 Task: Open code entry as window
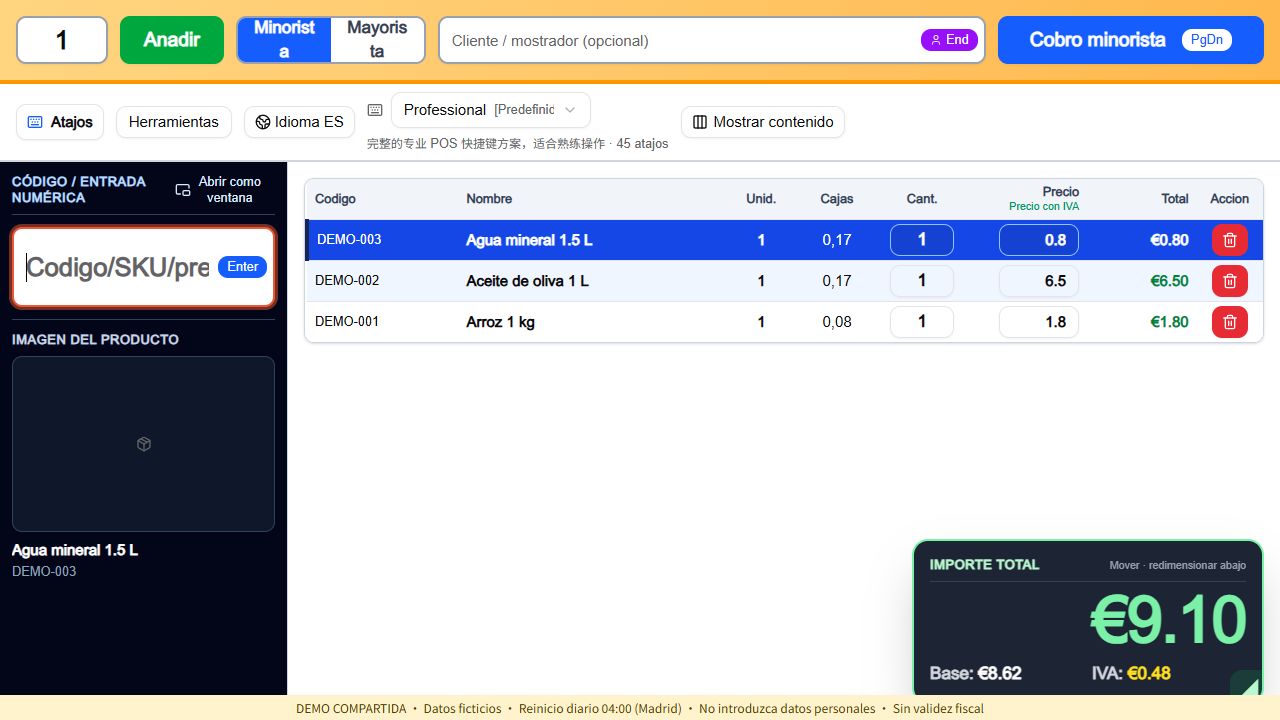[x=219, y=189]
